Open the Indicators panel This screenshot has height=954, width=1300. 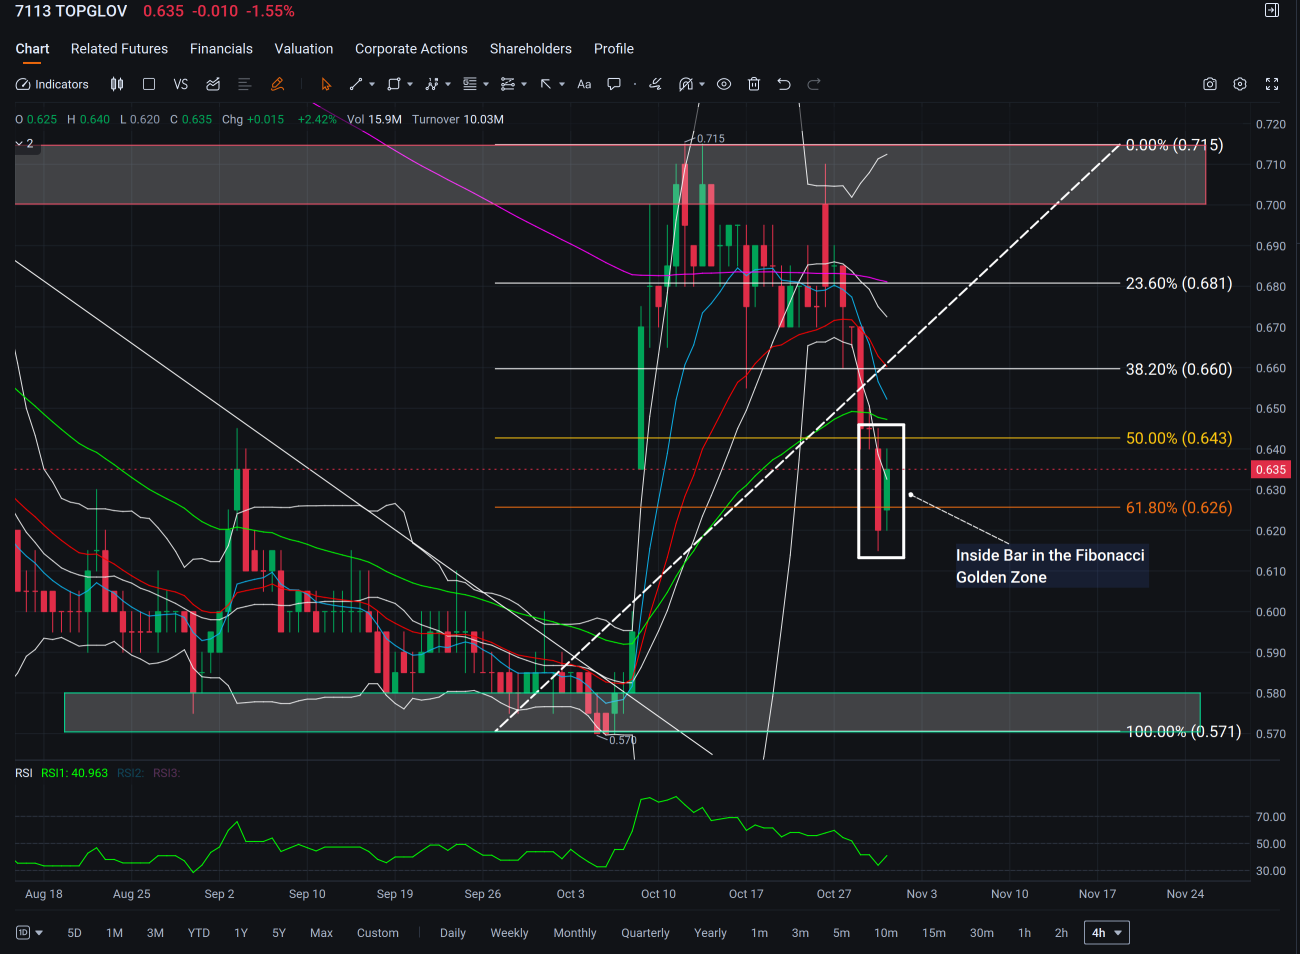(52, 84)
